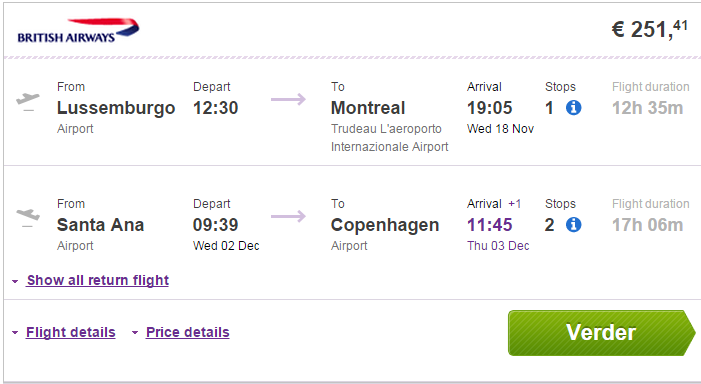The image size is (701, 384).
Task: Expand the Flight details chevron
Action: [x=15, y=333]
